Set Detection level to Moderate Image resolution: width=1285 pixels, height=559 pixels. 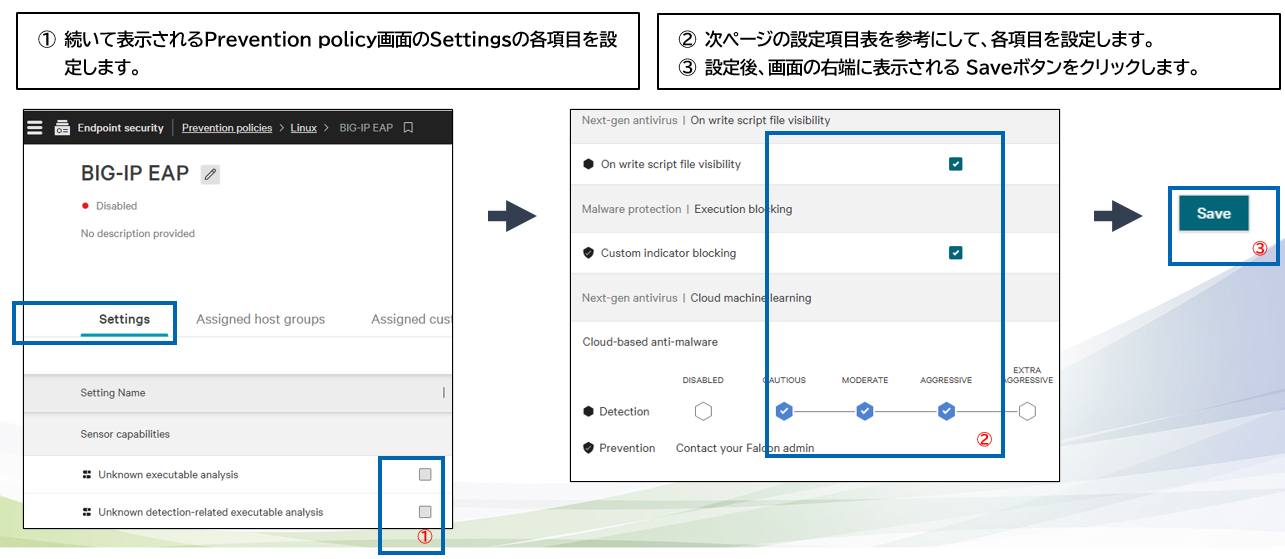pyautogui.click(x=865, y=411)
